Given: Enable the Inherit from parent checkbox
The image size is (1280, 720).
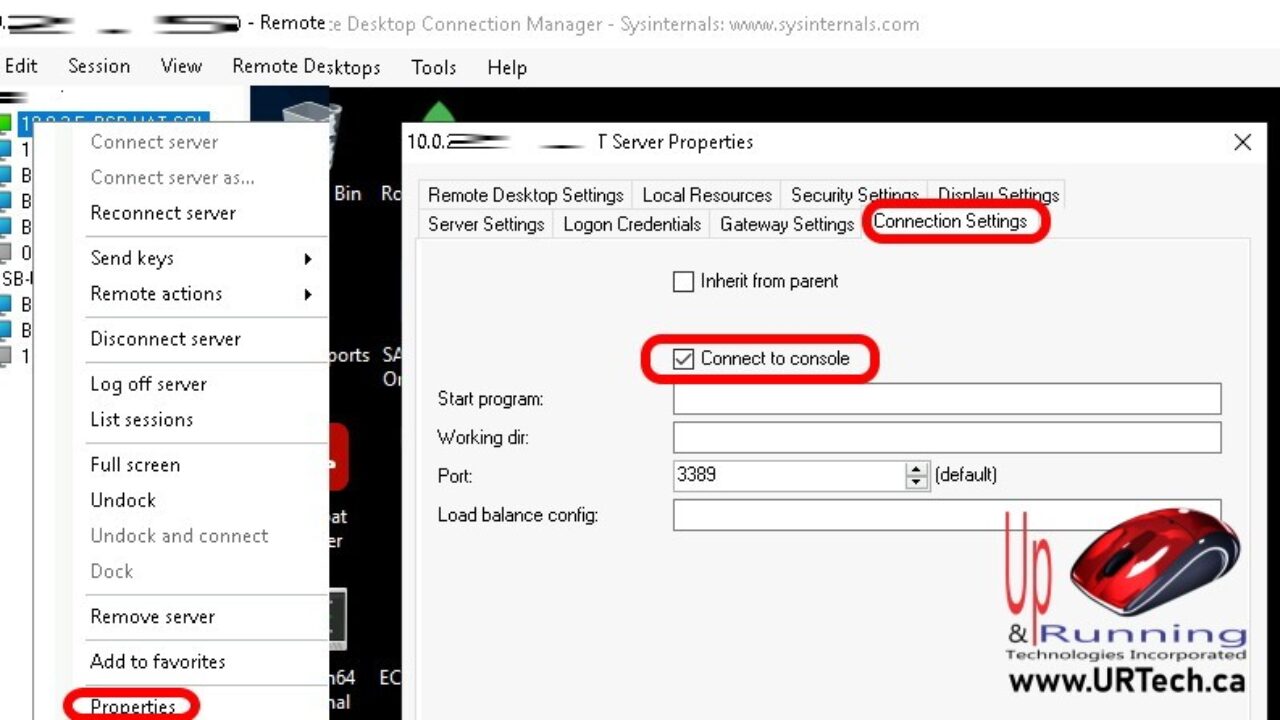Looking at the screenshot, I should [x=684, y=282].
